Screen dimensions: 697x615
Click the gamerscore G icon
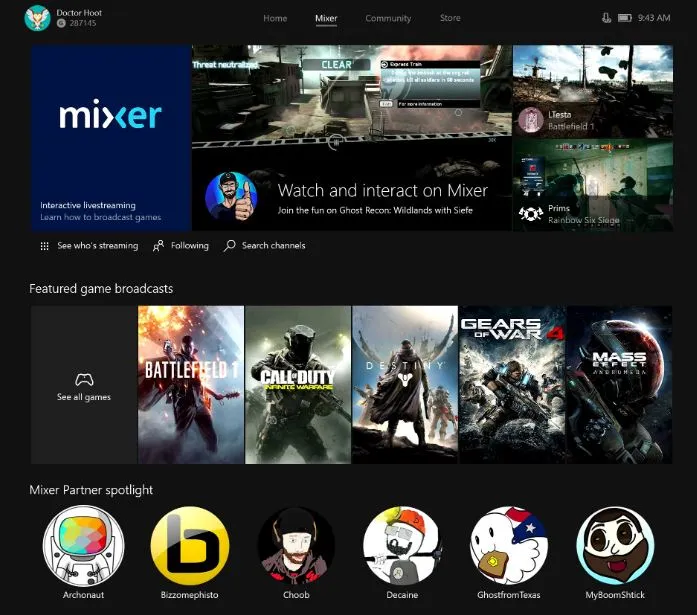[61, 23]
